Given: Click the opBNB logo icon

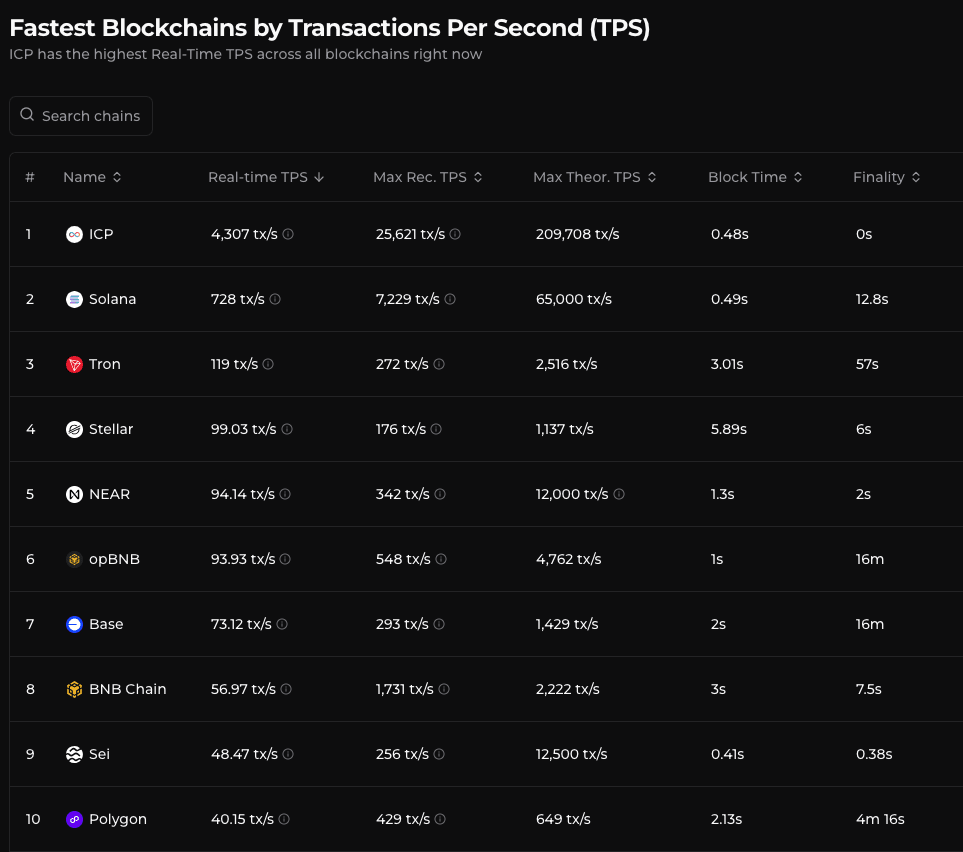Looking at the screenshot, I should tap(74, 559).
